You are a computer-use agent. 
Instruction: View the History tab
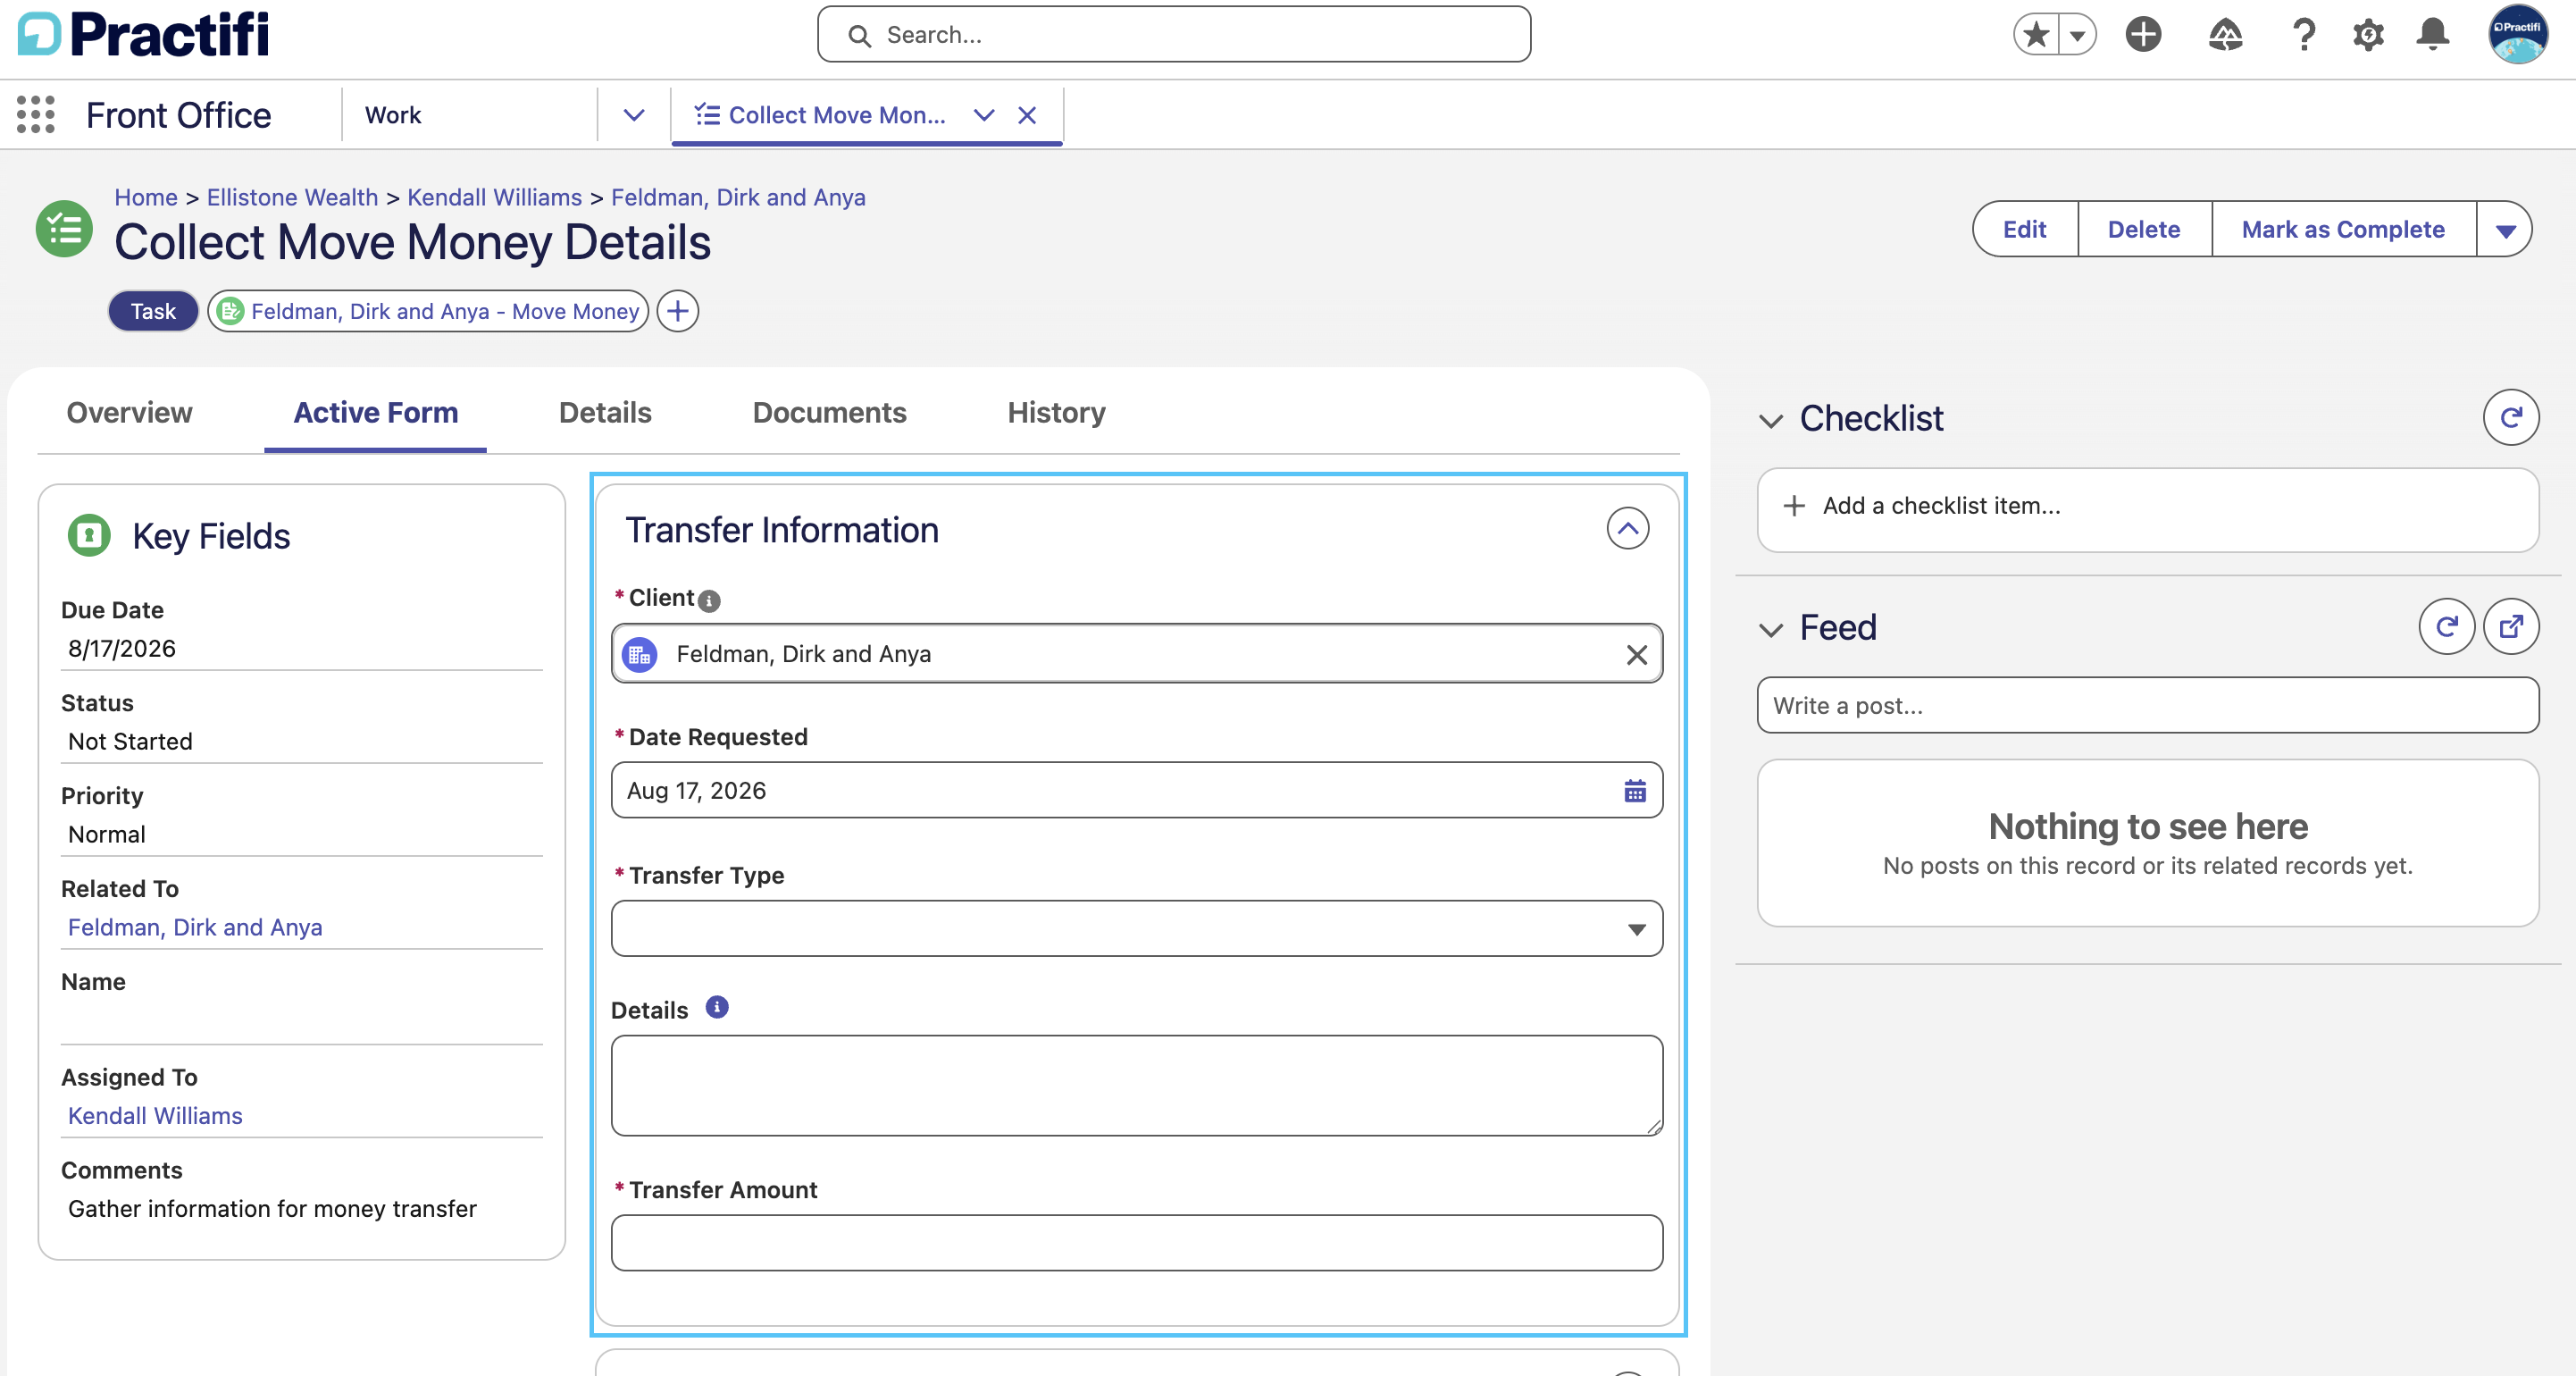tap(1056, 412)
